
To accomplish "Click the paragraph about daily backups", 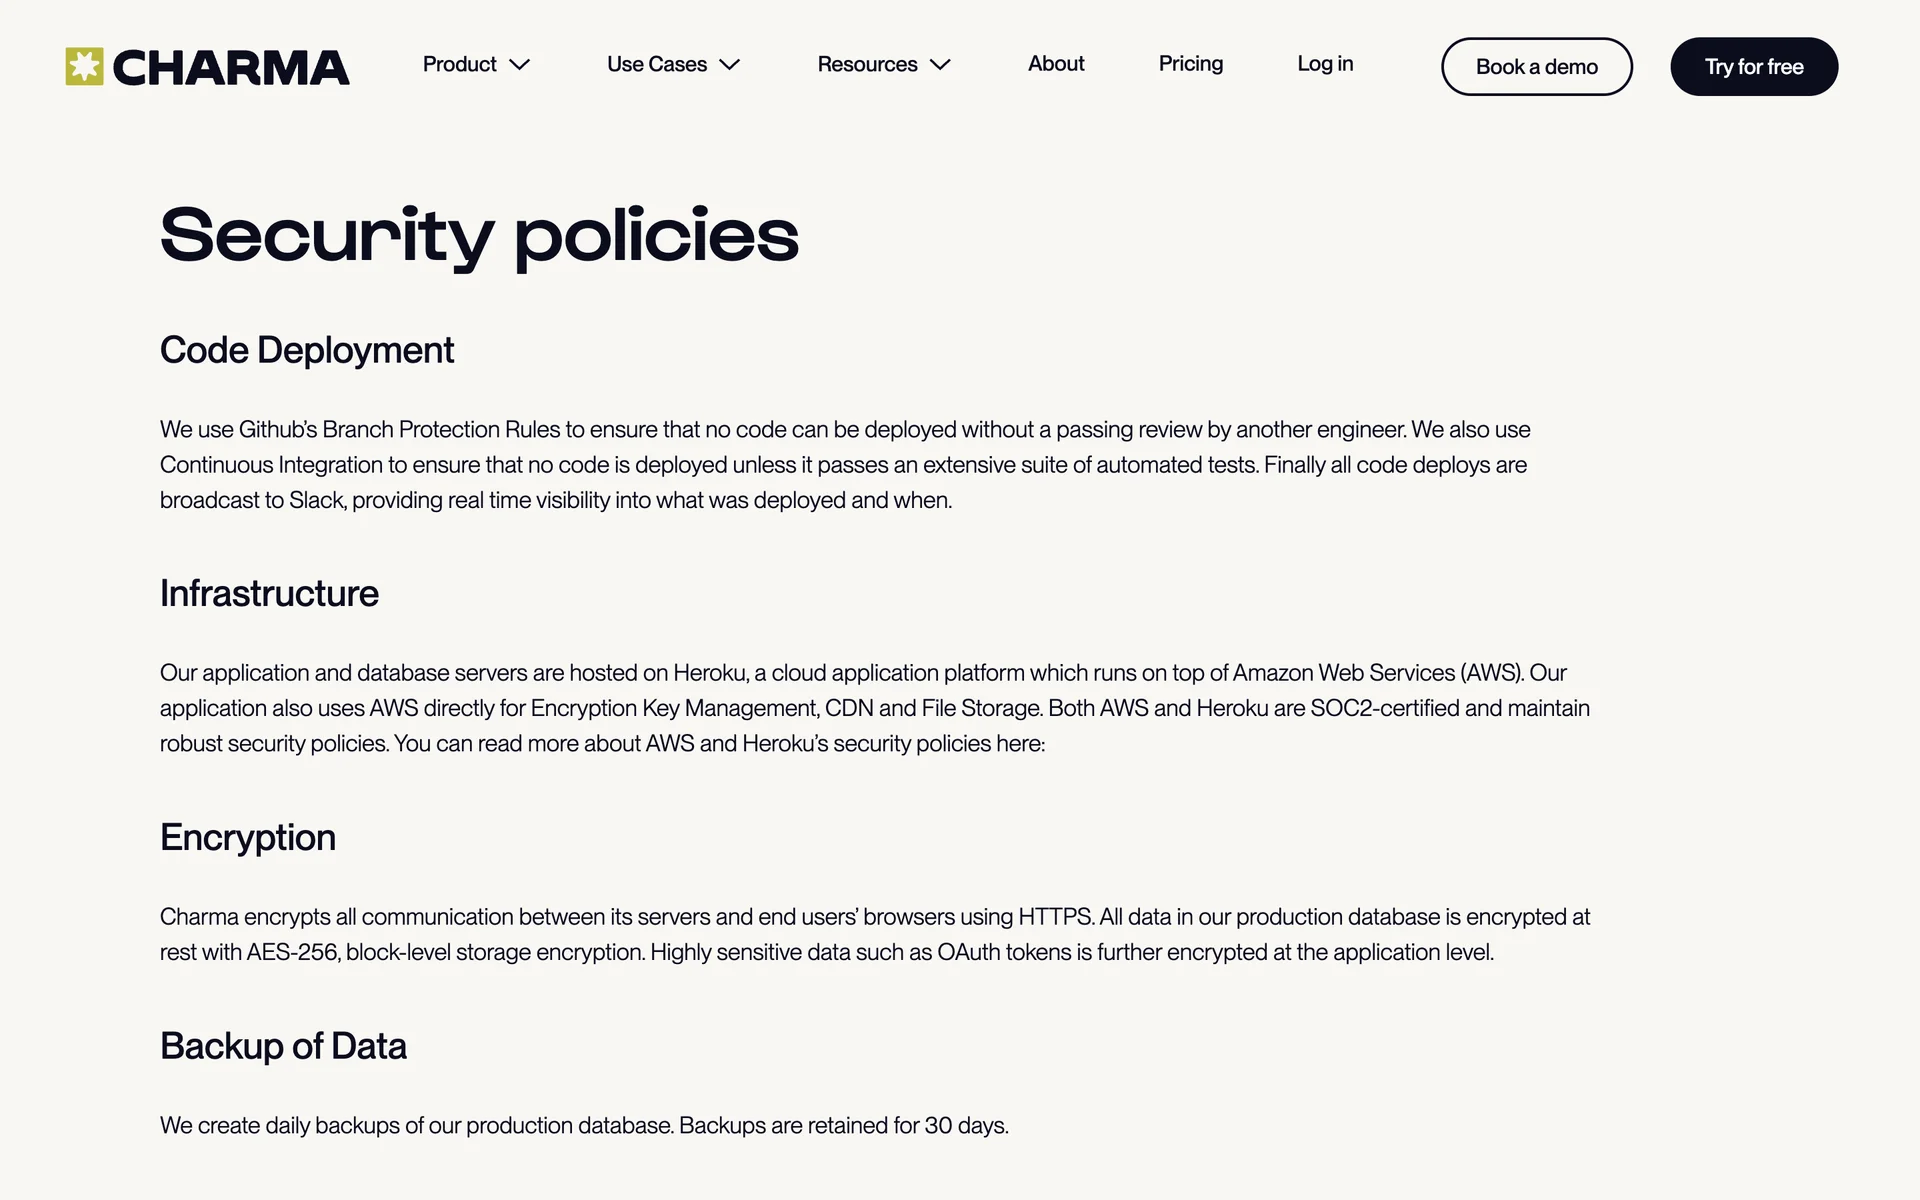I will pos(584,1125).
